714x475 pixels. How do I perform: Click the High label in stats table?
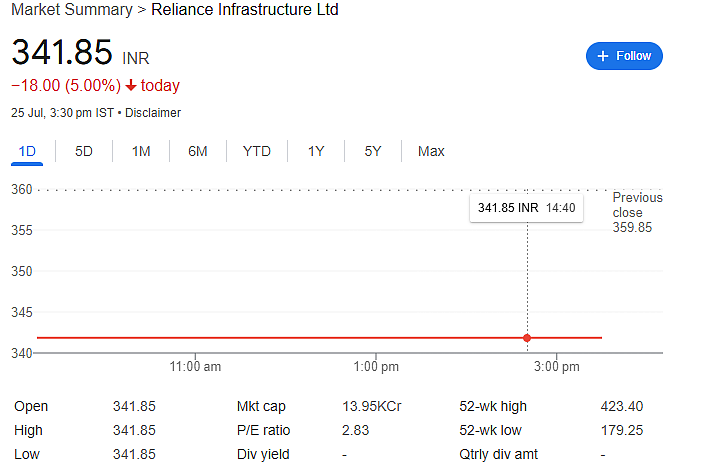click(28, 430)
